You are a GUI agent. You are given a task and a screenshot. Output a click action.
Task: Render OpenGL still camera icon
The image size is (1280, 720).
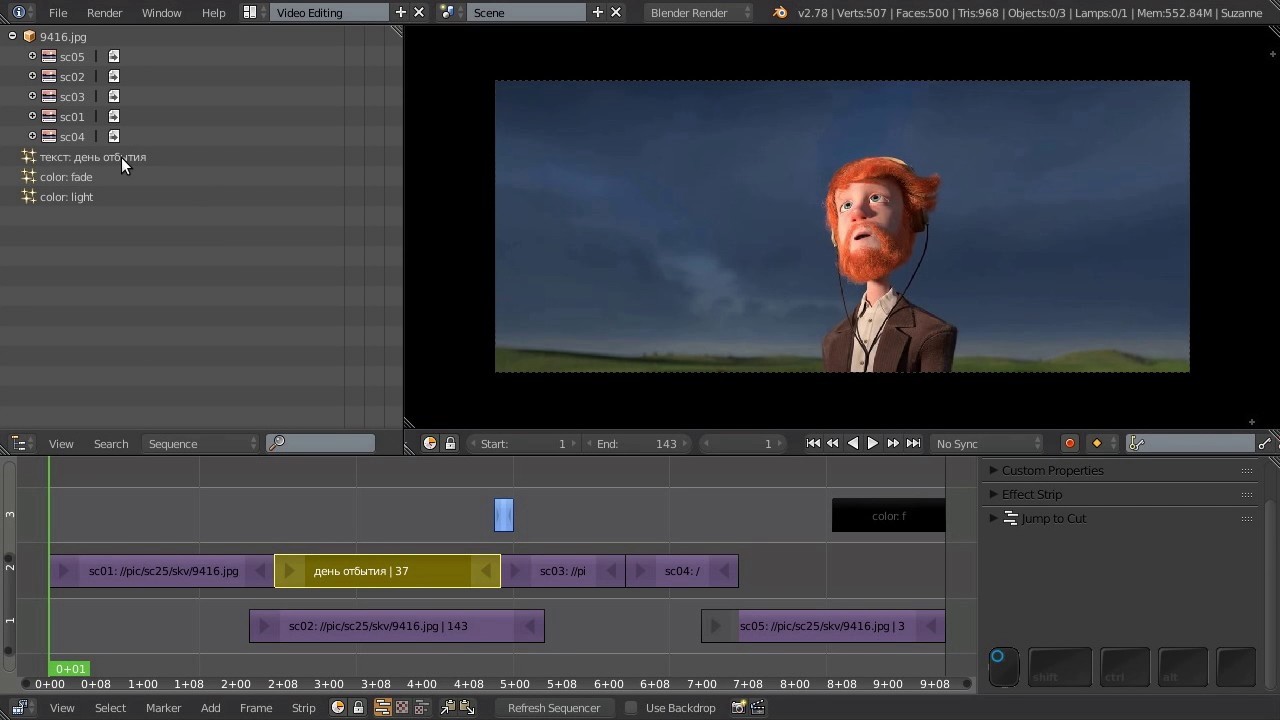738,708
